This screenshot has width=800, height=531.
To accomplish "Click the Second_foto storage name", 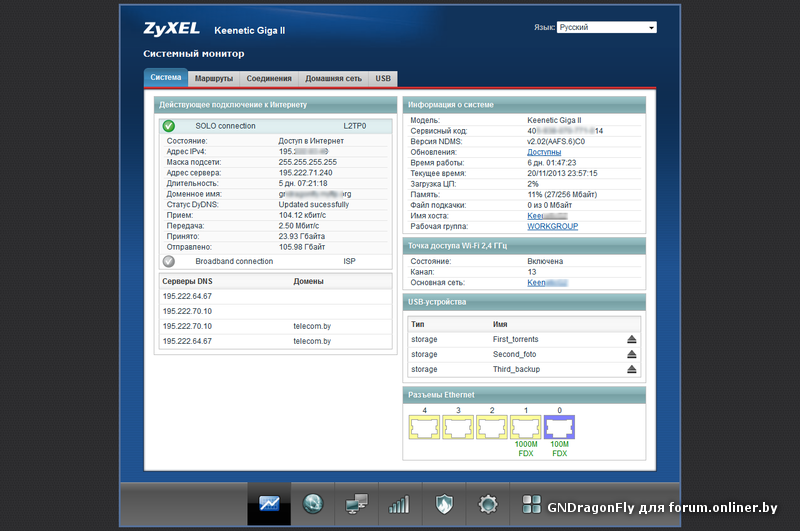I will [514, 354].
